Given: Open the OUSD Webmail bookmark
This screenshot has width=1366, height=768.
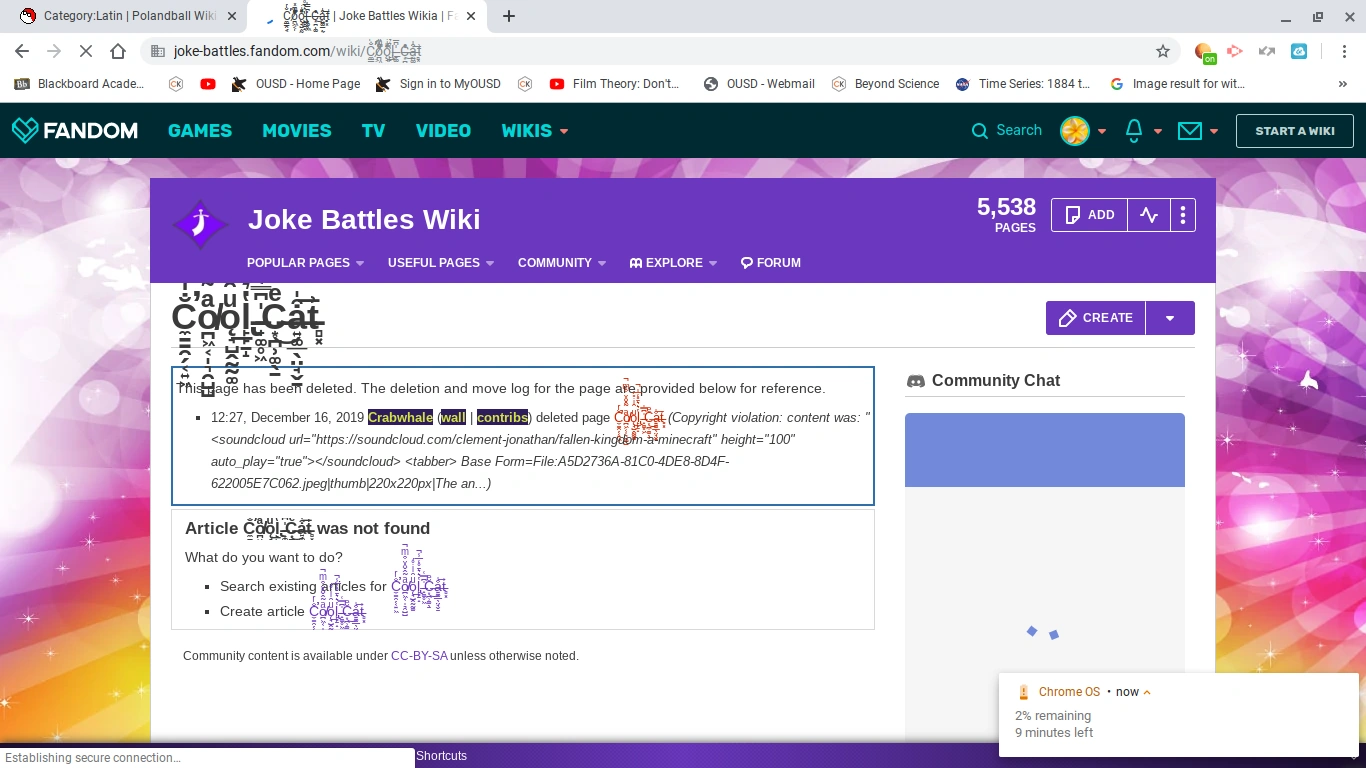Looking at the screenshot, I should point(759,84).
